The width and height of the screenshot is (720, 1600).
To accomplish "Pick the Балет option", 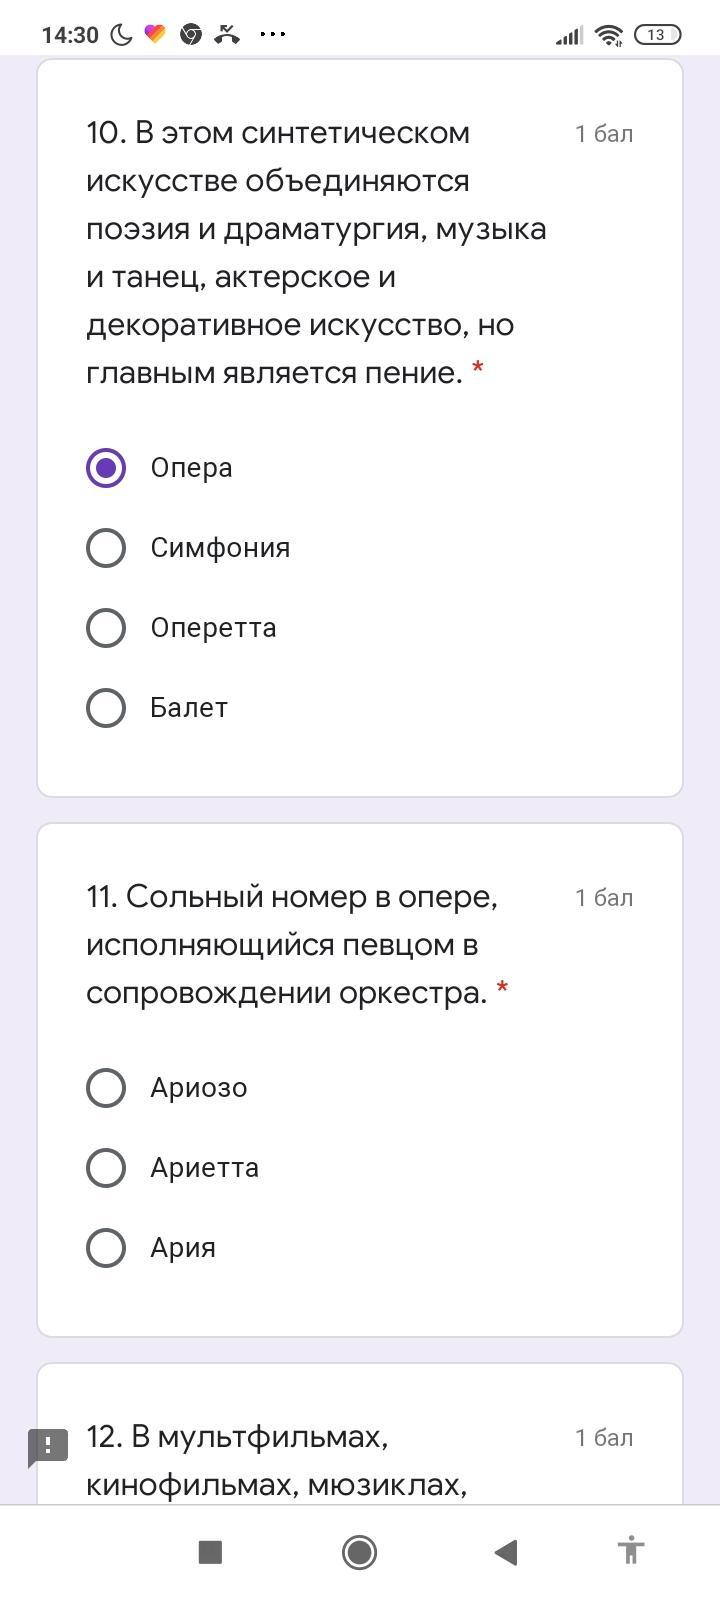I will tap(106, 708).
